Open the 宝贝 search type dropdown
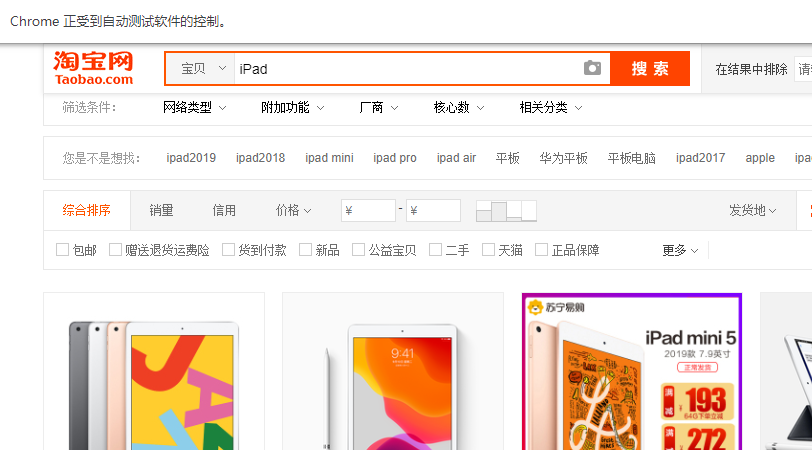 (202, 68)
